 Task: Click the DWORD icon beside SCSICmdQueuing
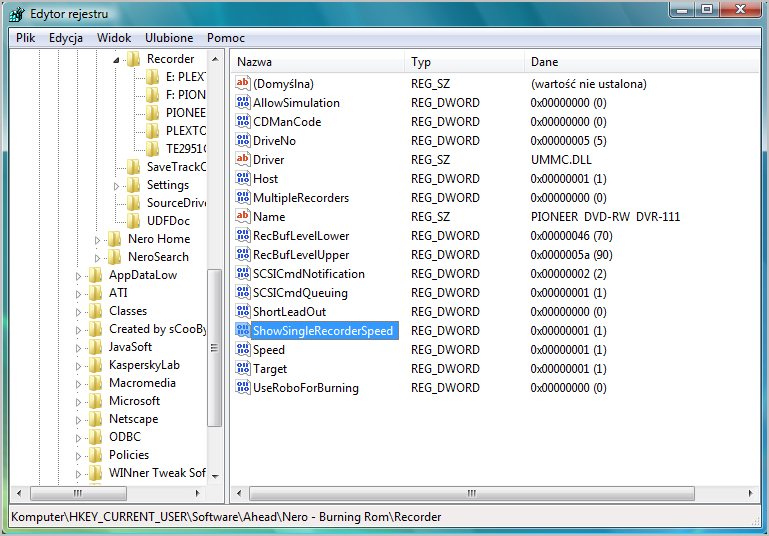tap(242, 292)
